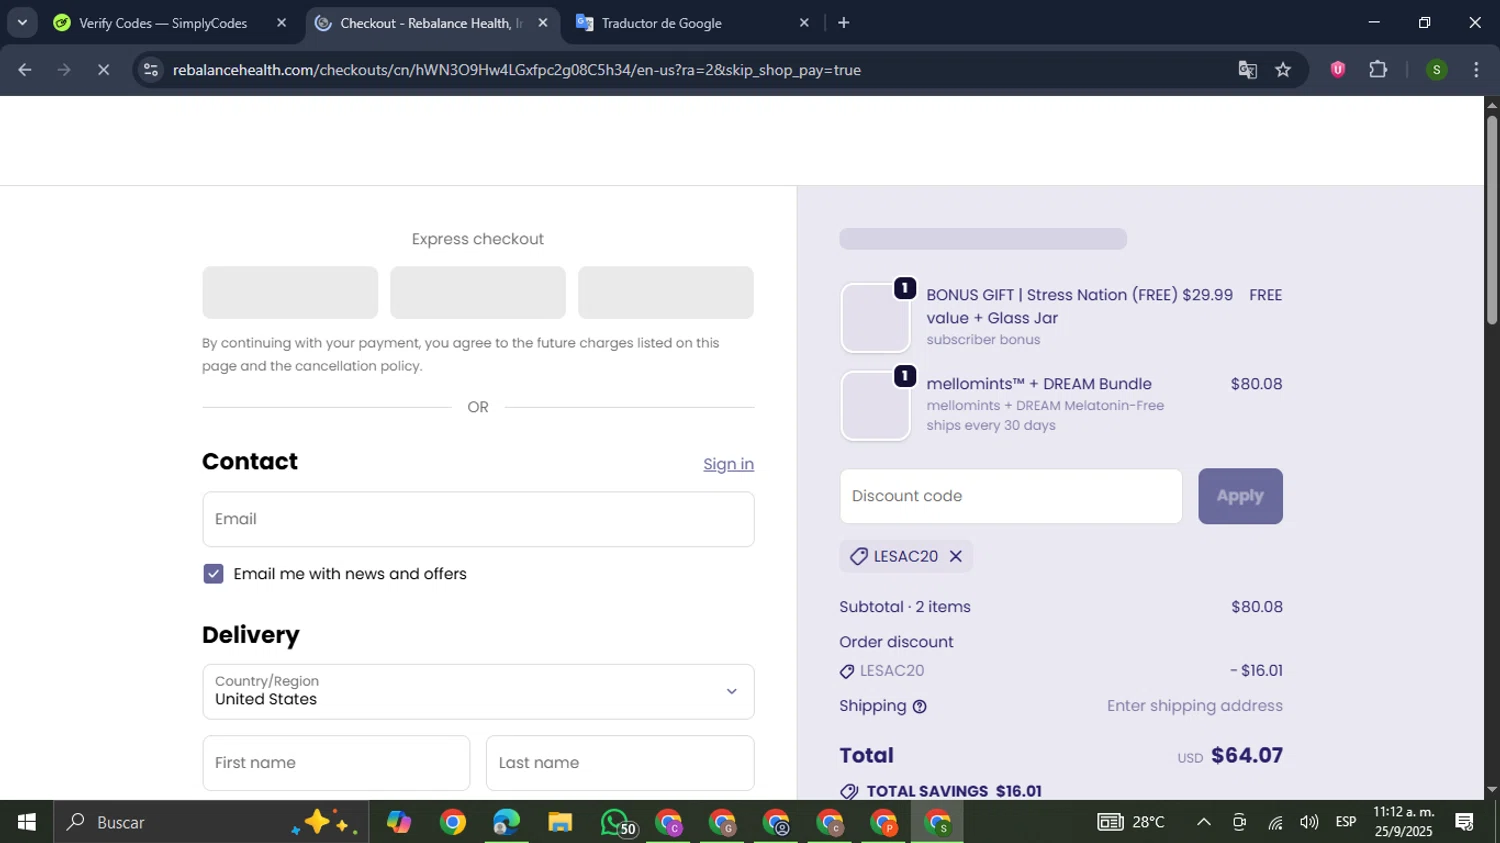
Task: Close the Traductor de Google tab
Action: [x=804, y=23]
